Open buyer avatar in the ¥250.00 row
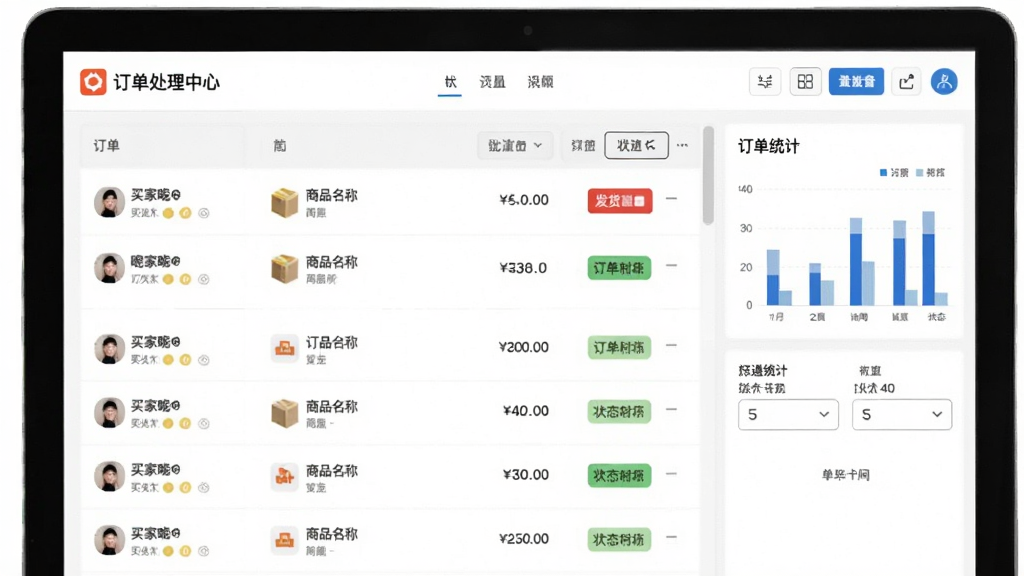This screenshot has width=1024, height=576. click(109, 540)
